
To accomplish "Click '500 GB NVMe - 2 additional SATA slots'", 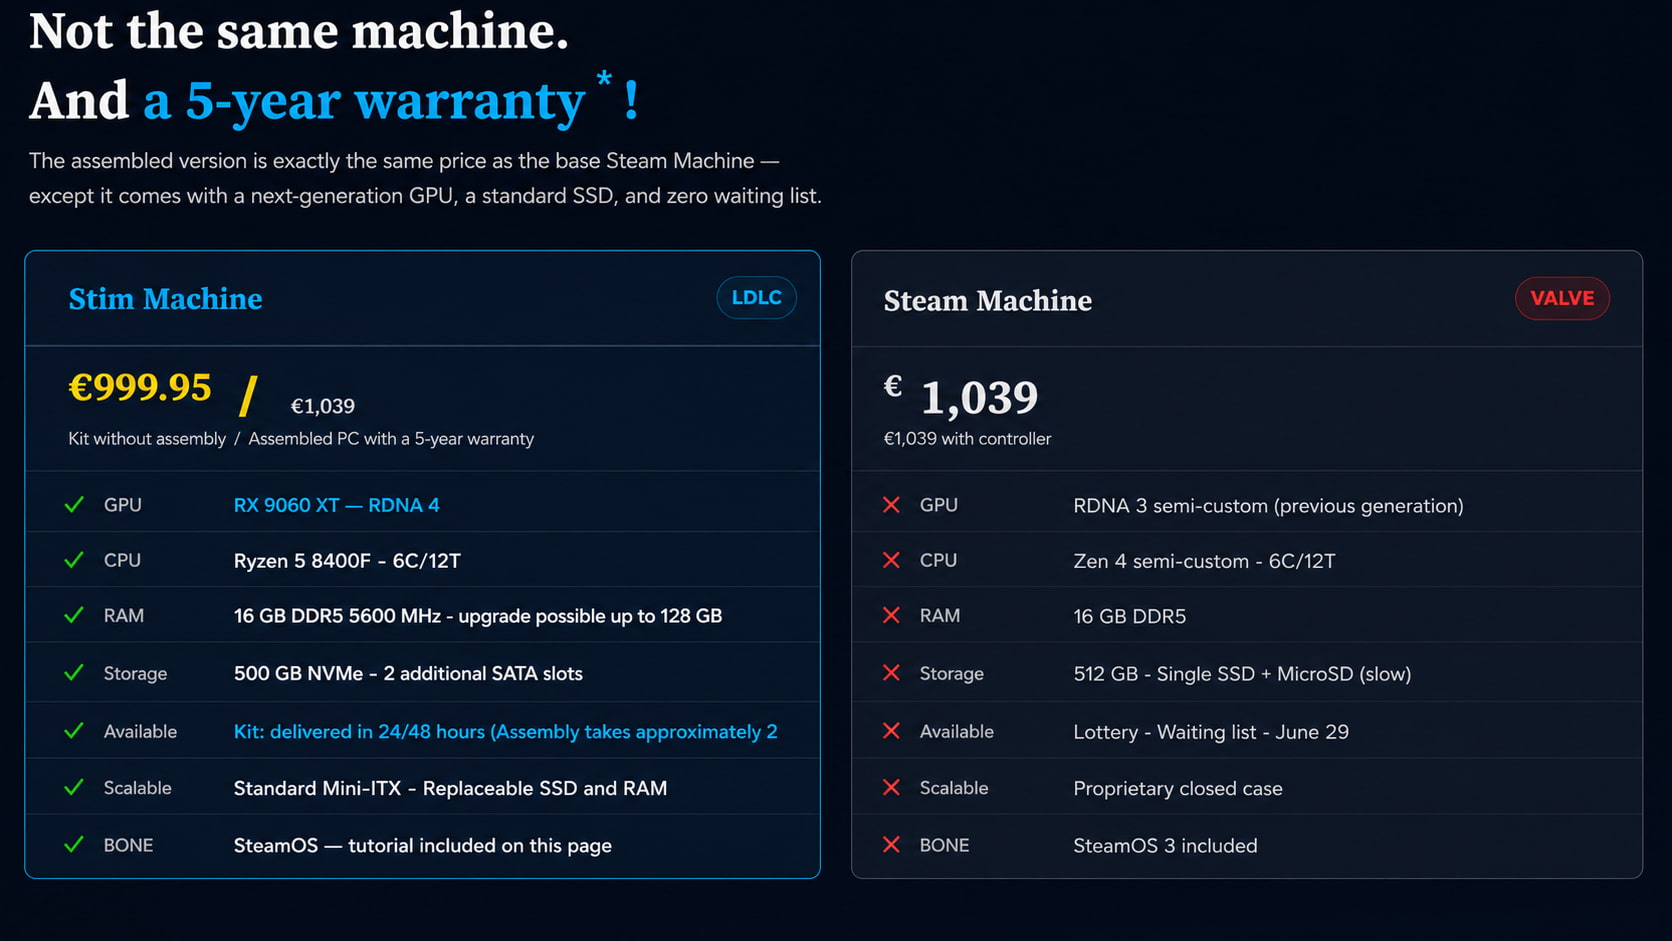I will coord(408,674).
